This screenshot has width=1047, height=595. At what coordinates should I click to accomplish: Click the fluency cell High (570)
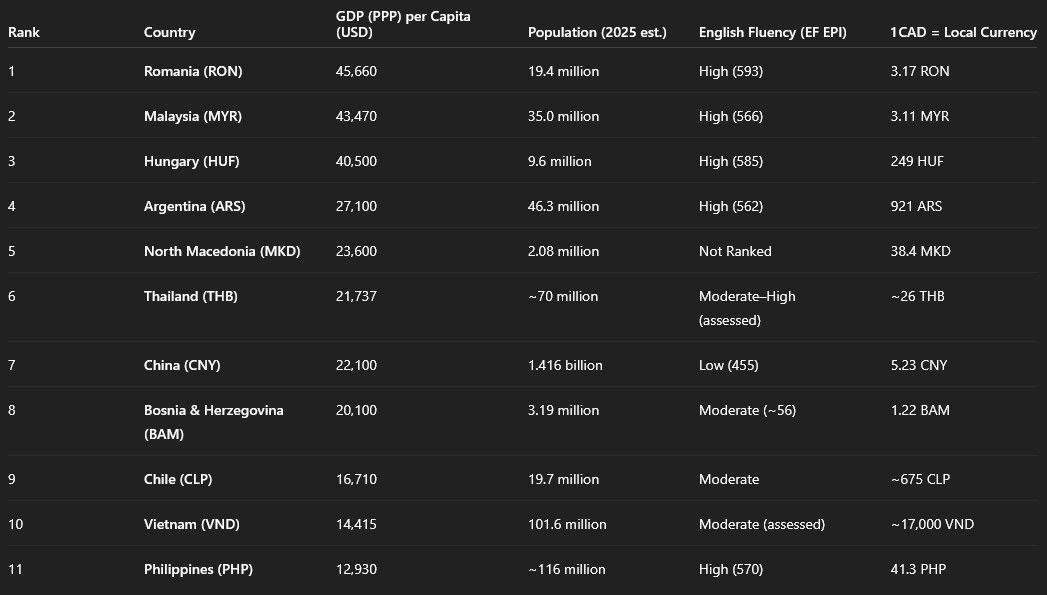tap(730, 570)
